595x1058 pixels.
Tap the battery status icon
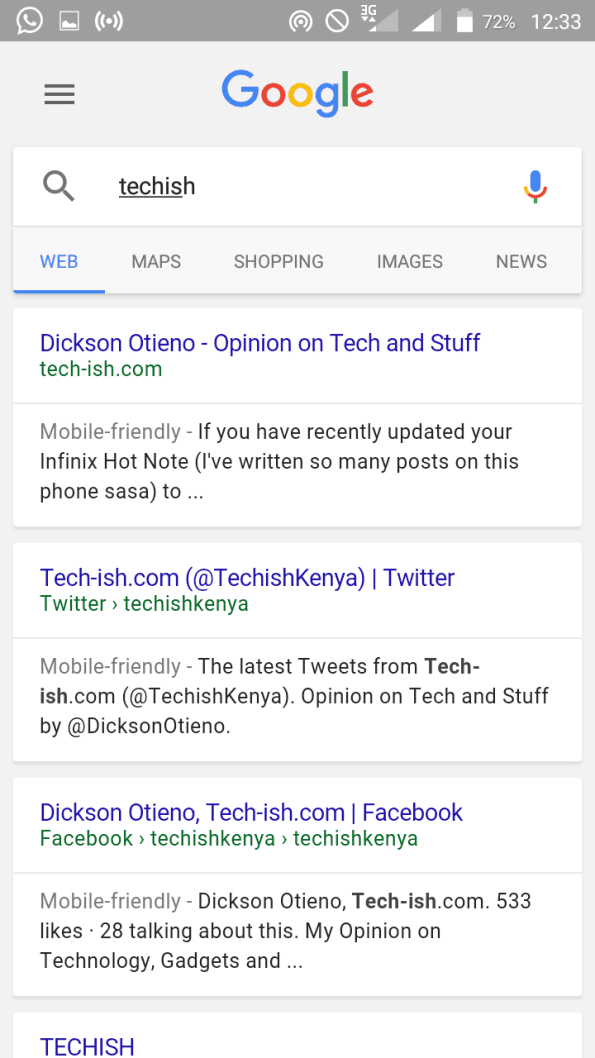464,21
